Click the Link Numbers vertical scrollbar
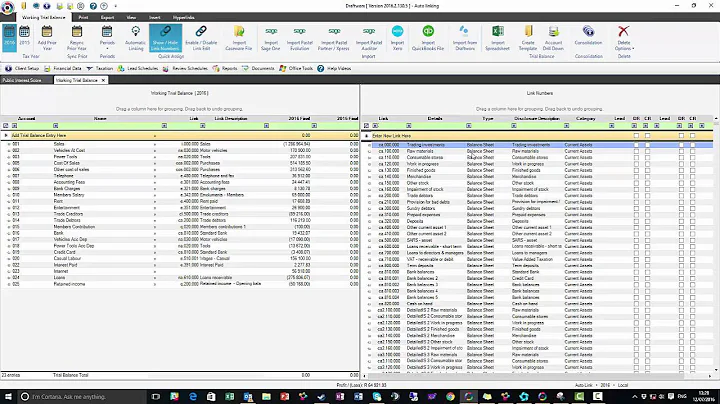 [x=716, y=243]
